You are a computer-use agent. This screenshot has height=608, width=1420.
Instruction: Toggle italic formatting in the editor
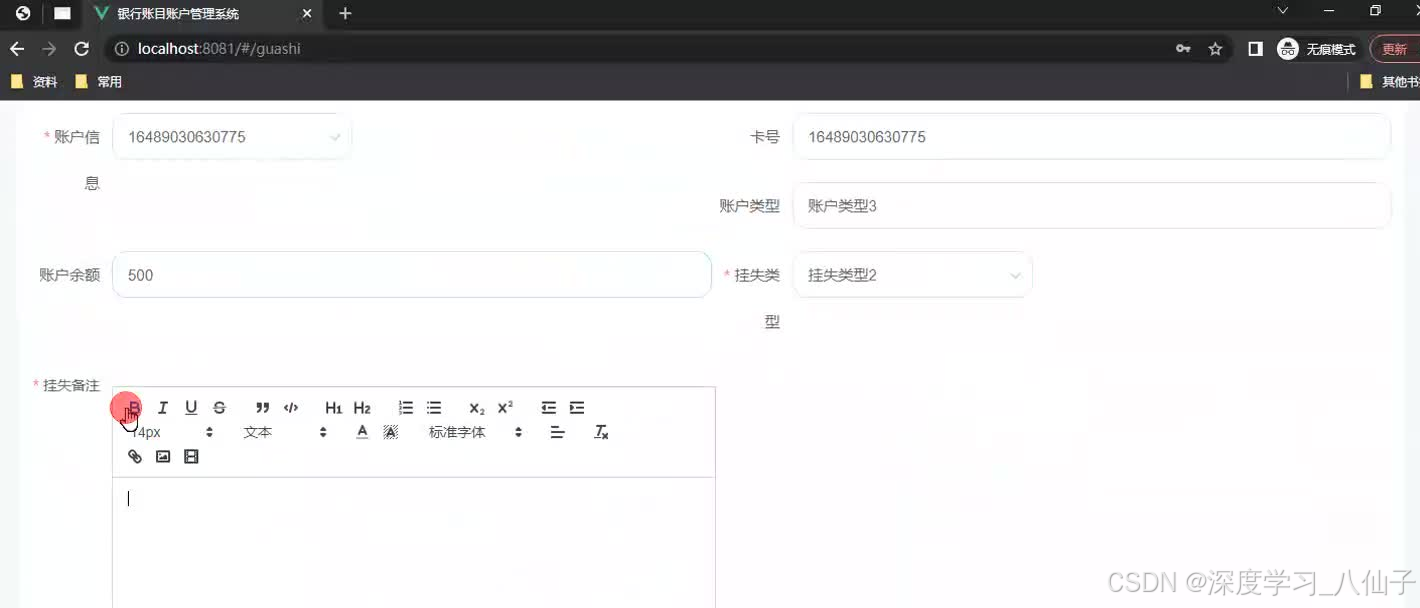click(162, 407)
